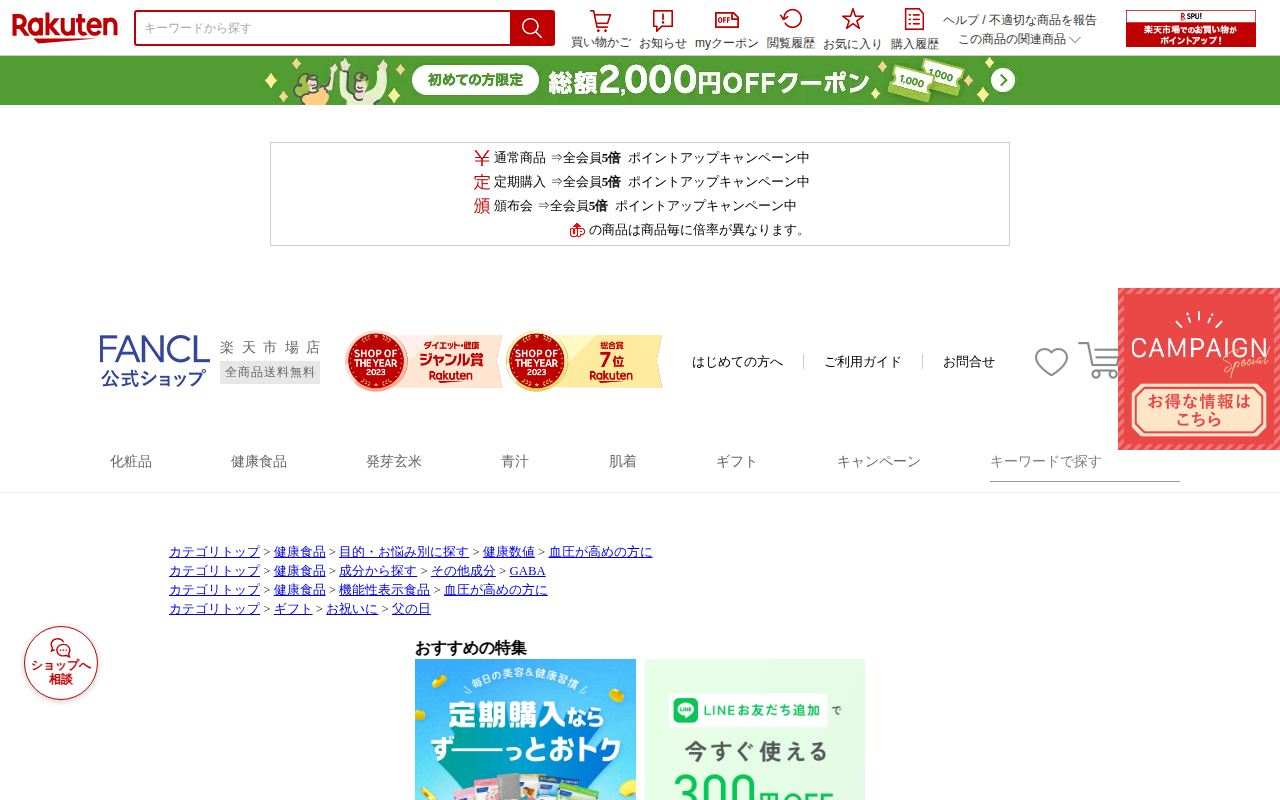Click the green banner next arrow

pos(1003,80)
